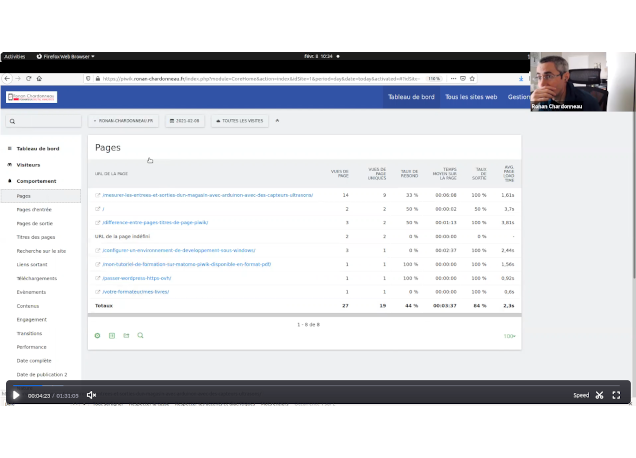Viewport: 636px width, 458px height.
Task: Collapse the top controls with the chevron
Action: 277,121
